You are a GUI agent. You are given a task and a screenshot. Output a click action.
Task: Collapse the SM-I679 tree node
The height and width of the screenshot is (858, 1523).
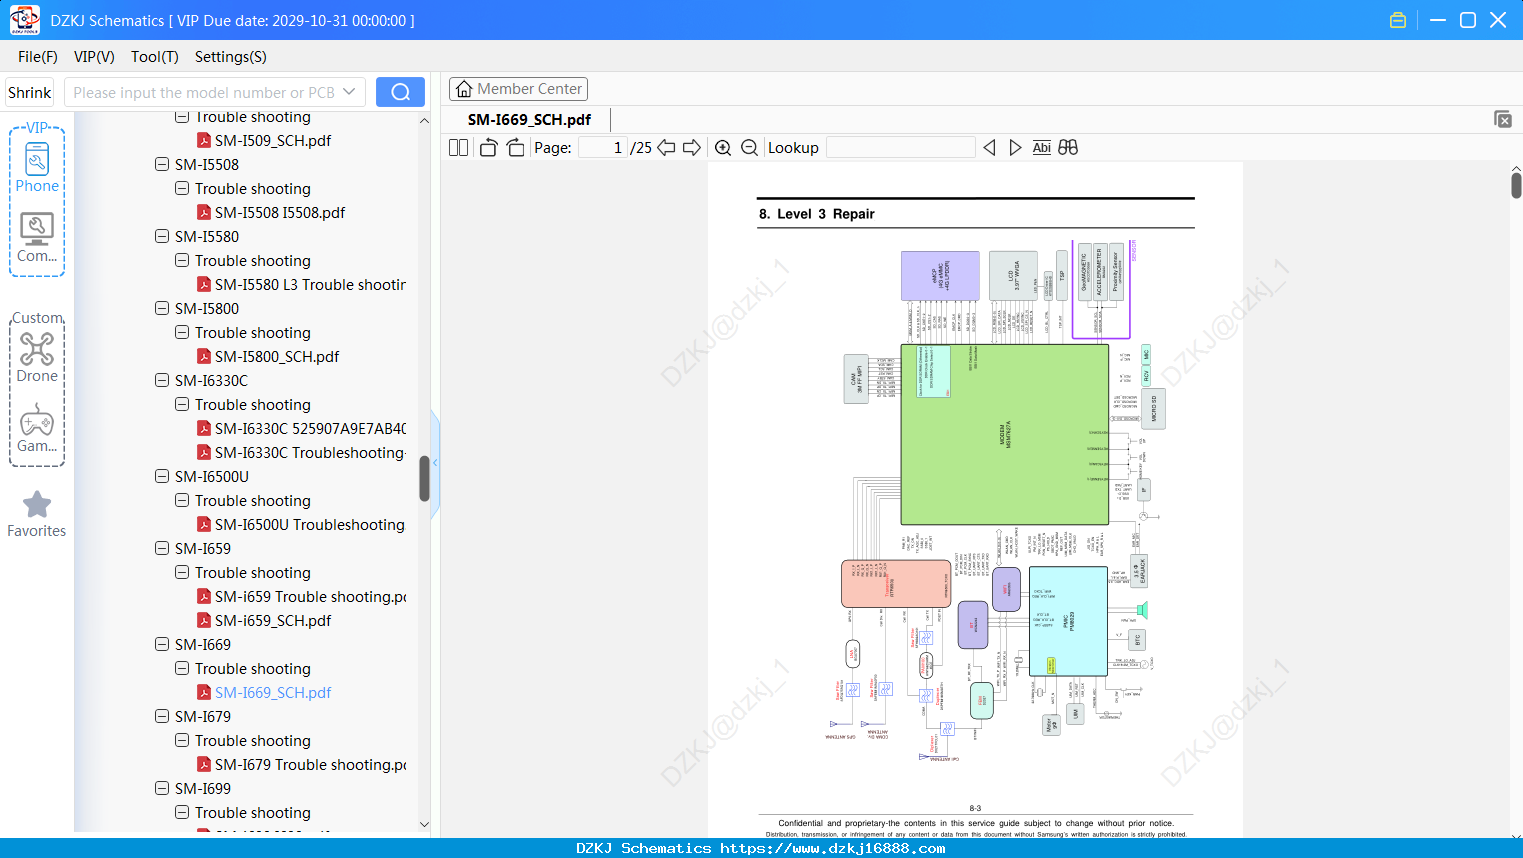[162, 717]
